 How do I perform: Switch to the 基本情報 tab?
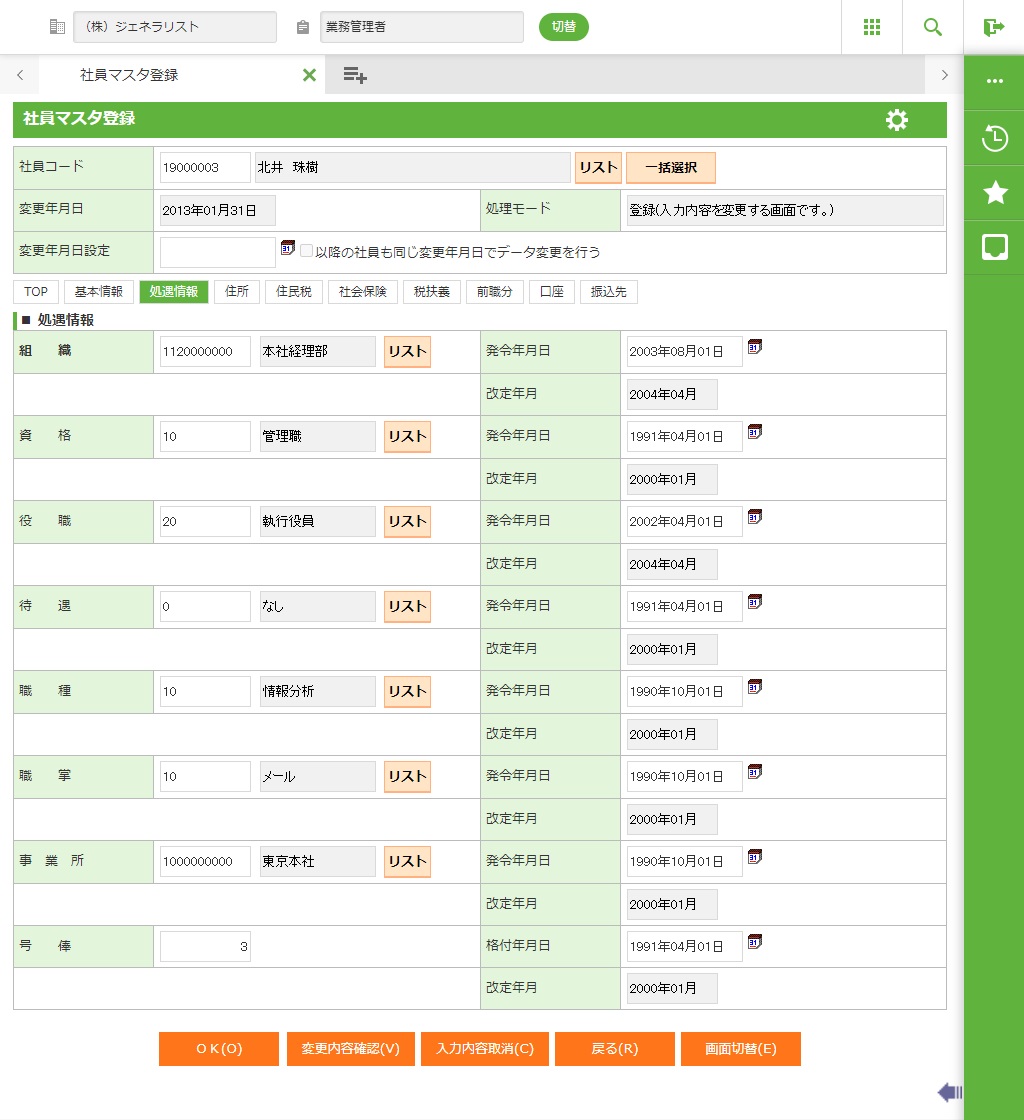click(x=98, y=292)
